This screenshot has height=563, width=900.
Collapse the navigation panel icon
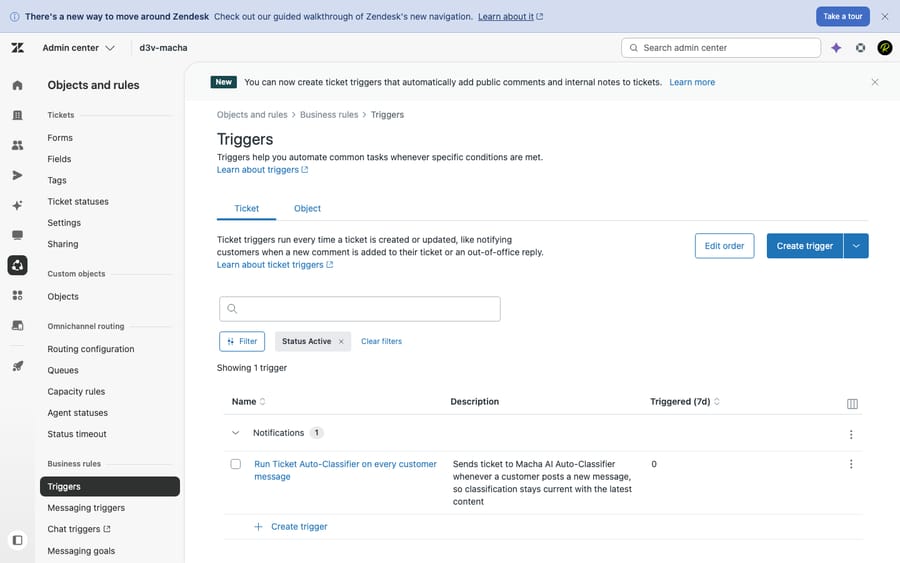[17, 540]
